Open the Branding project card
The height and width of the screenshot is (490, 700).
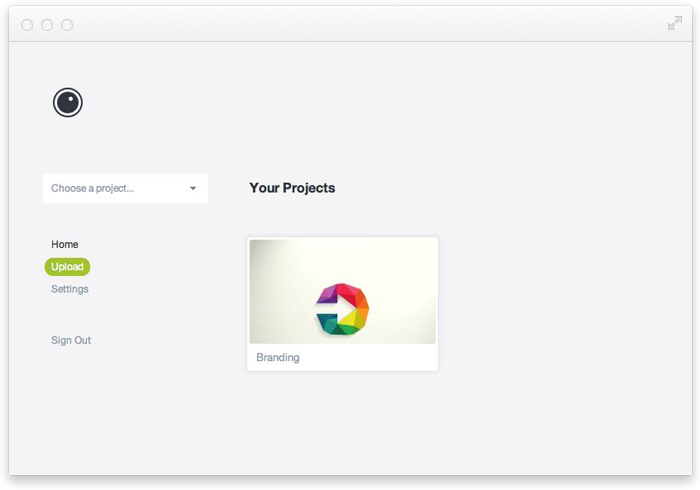point(342,290)
